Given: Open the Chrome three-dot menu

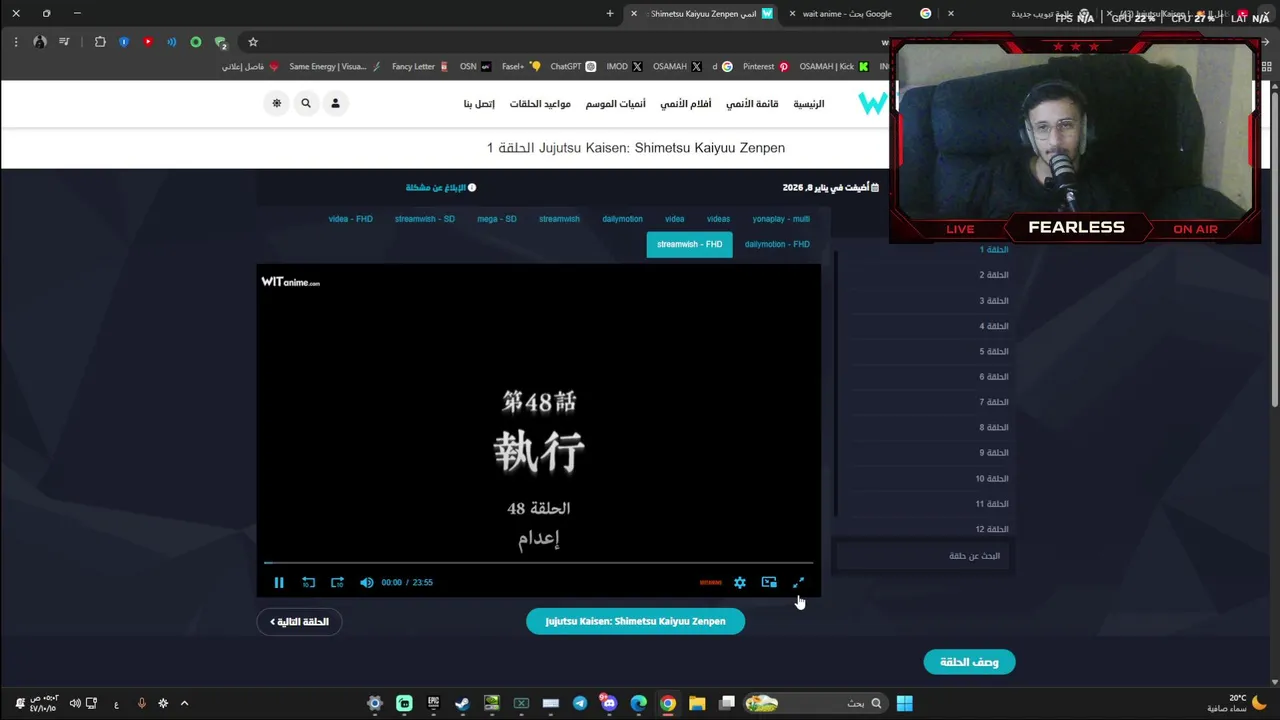Looking at the screenshot, I should click(16, 42).
